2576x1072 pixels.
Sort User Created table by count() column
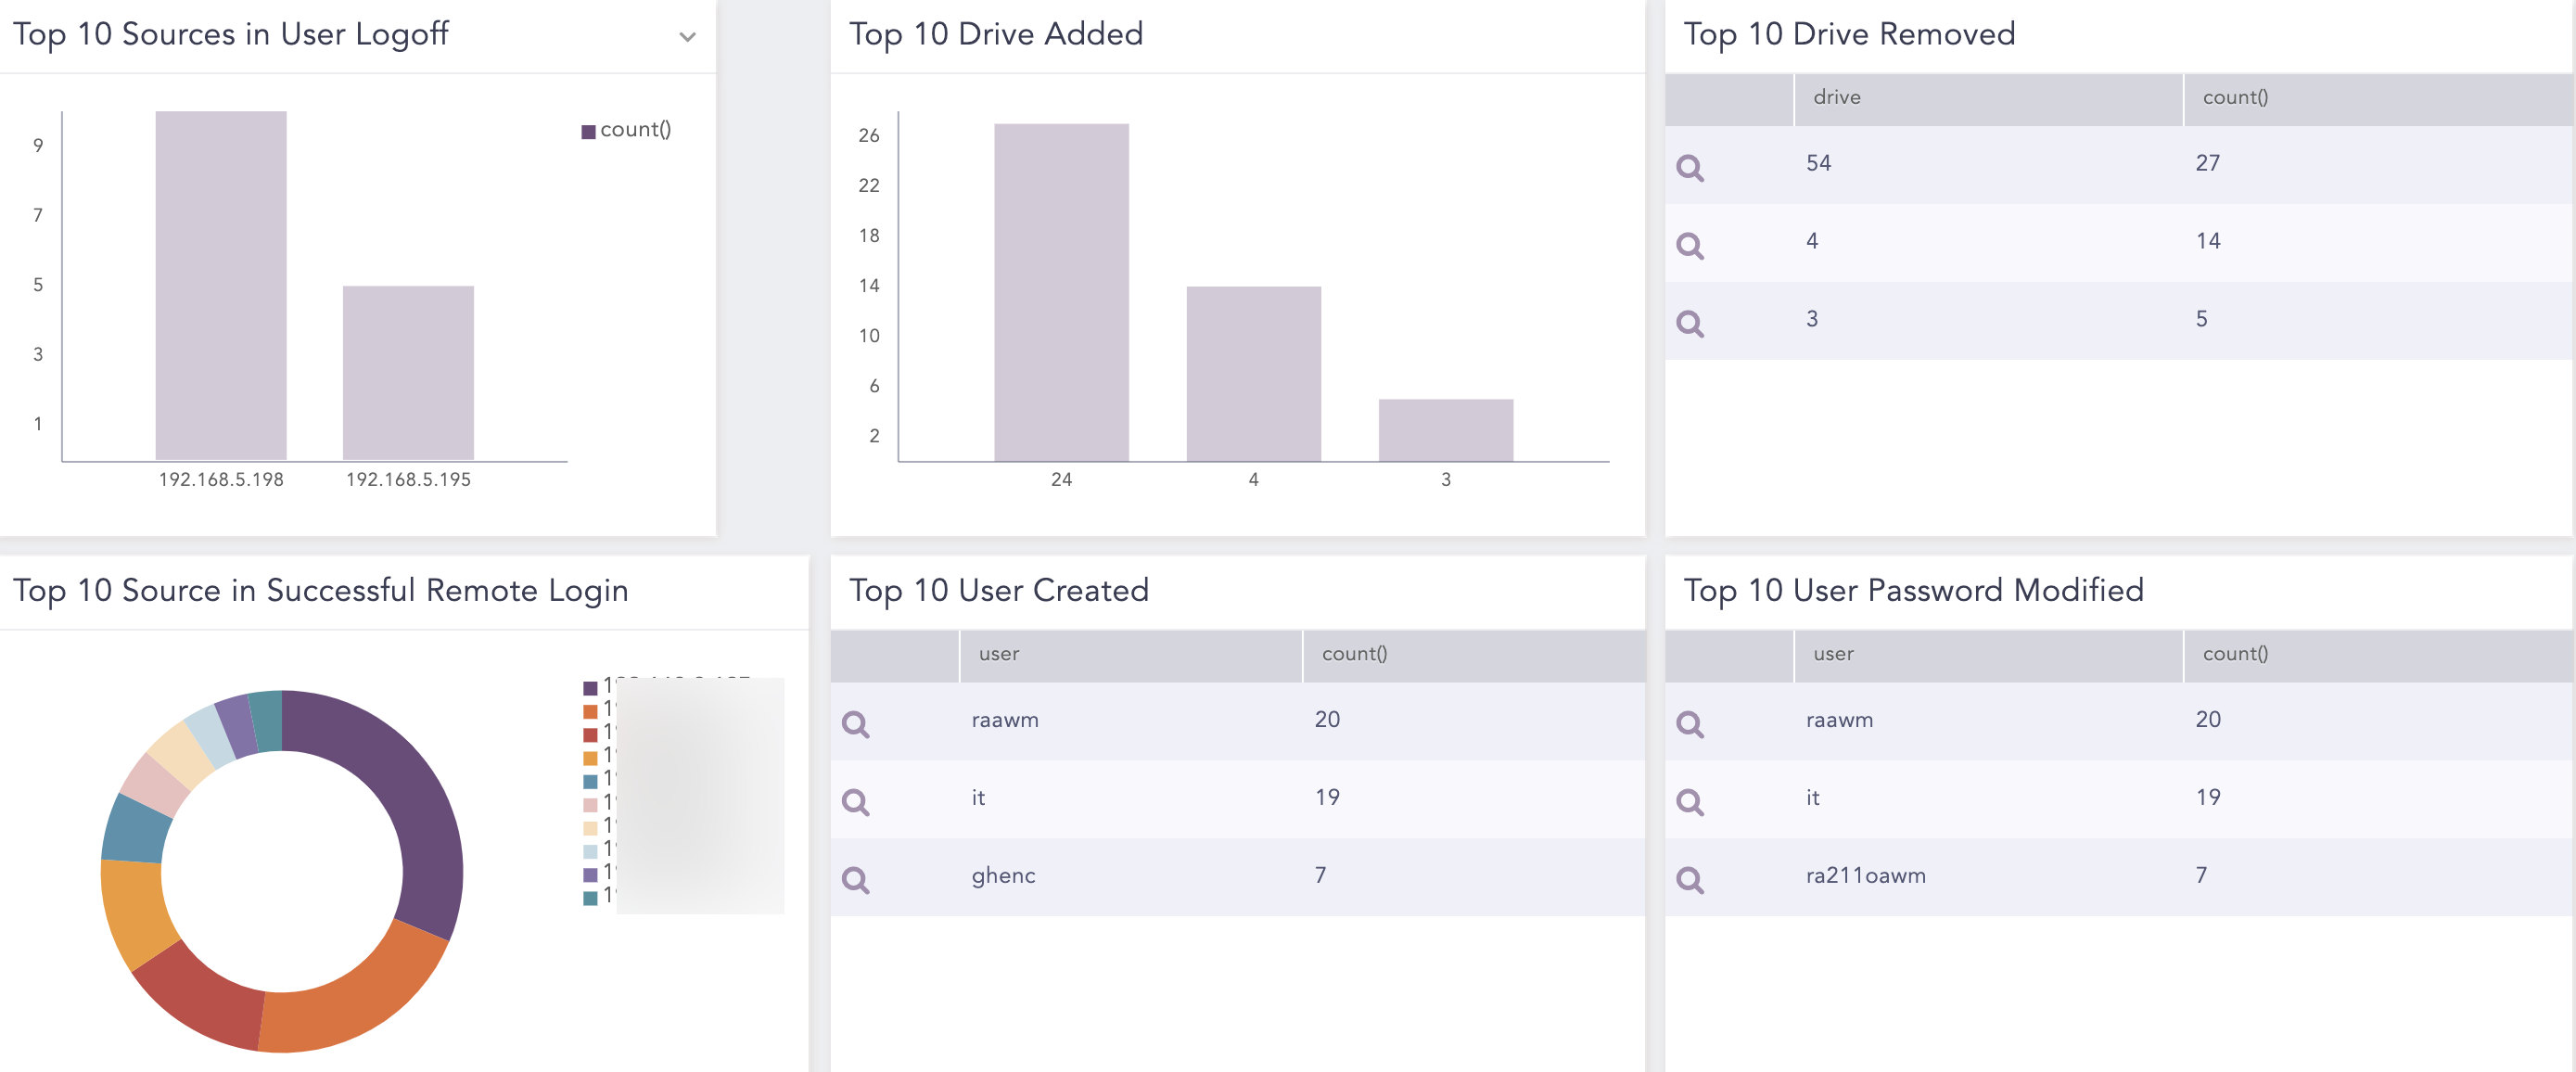click(x=1353, y=654)
